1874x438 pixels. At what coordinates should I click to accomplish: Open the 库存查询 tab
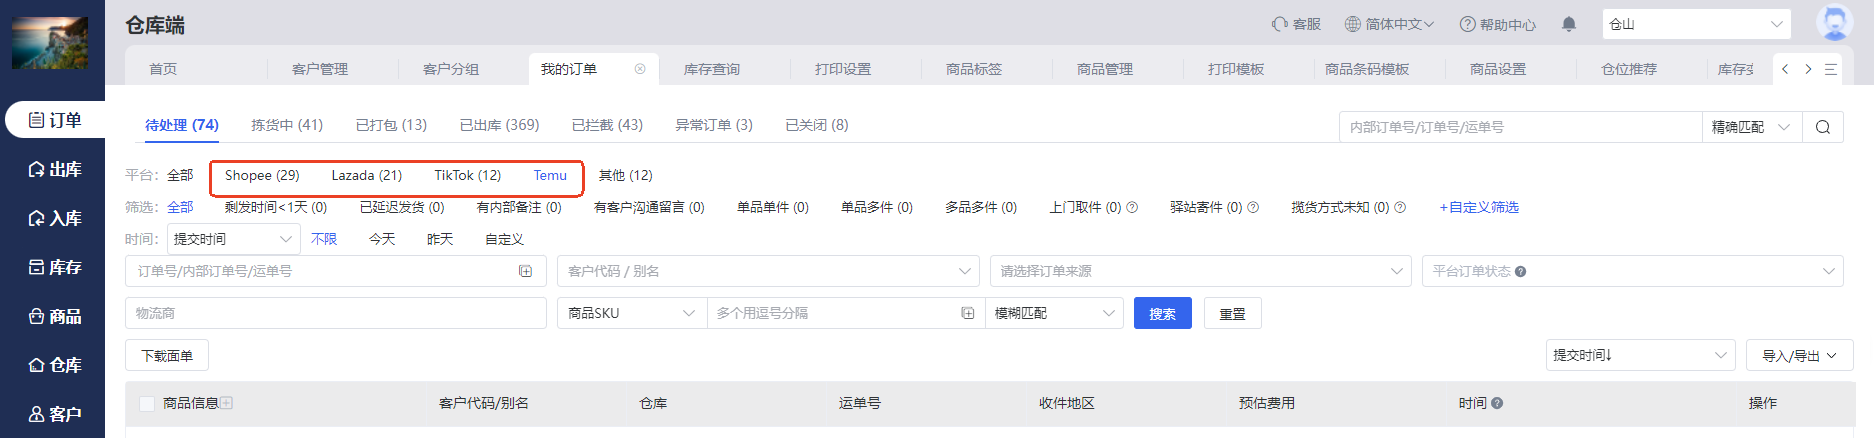click(711, 69)
